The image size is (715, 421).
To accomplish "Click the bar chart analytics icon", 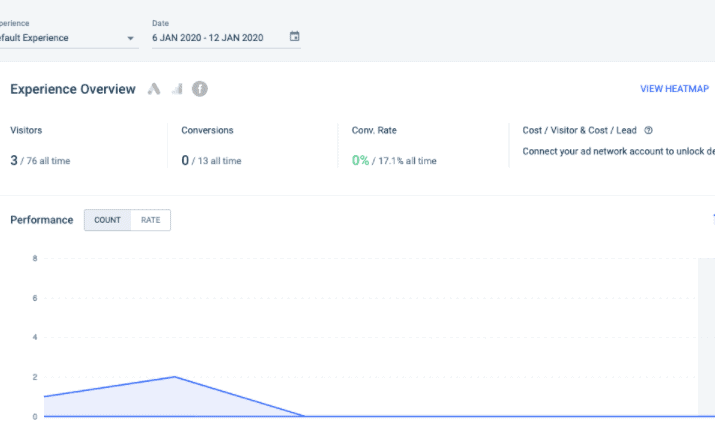I will click(x=177, y=89).
